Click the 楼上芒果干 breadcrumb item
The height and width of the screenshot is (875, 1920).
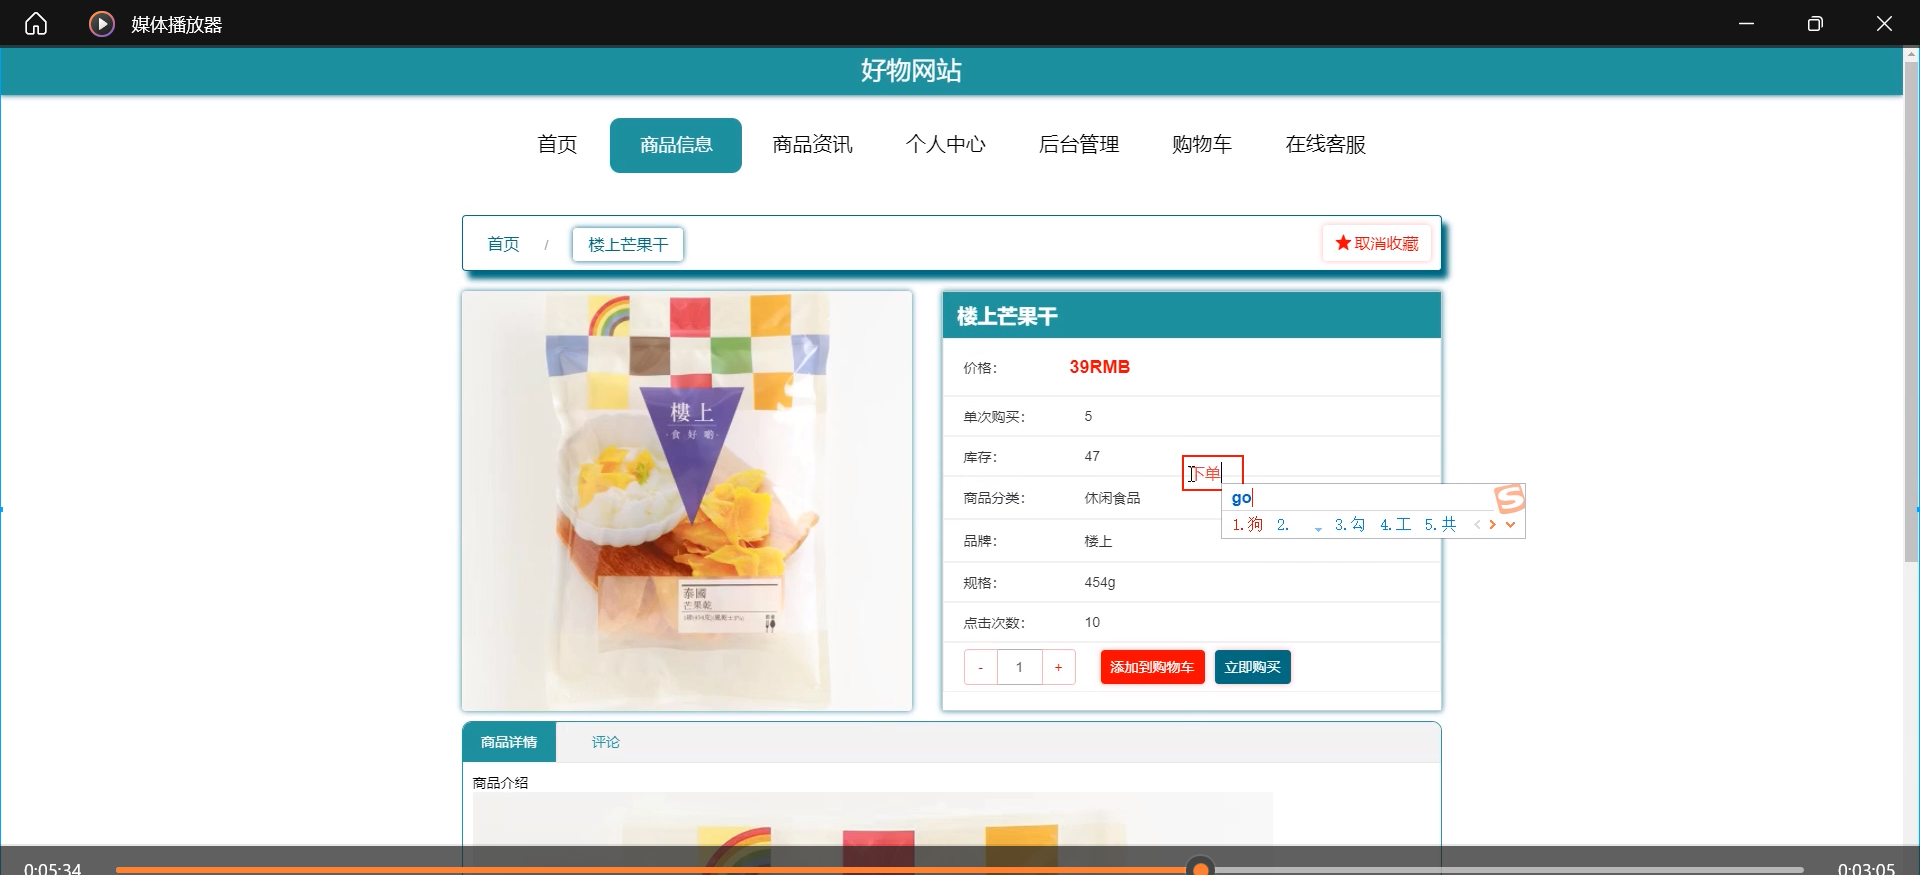(x=628, y=244)
